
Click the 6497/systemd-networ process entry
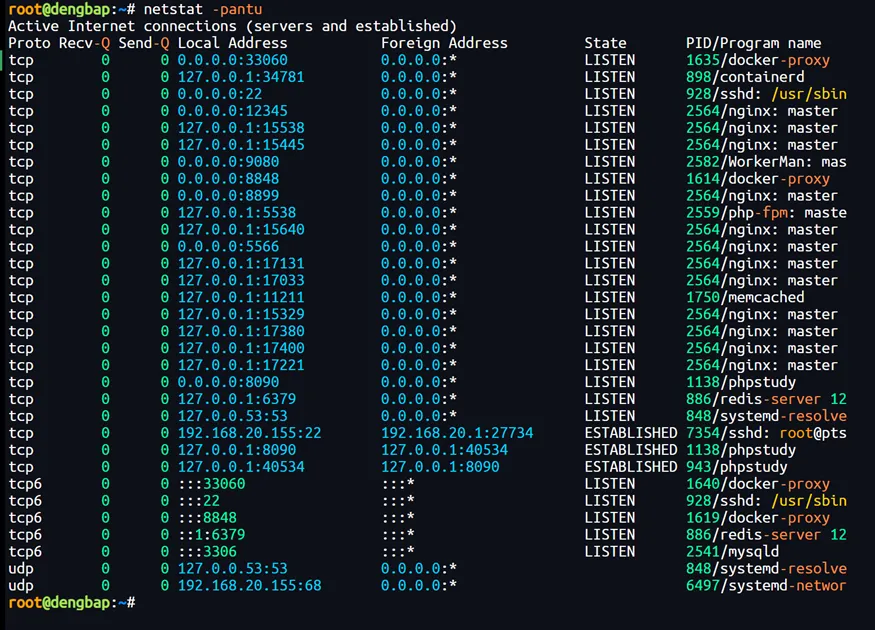coord(766,585)
